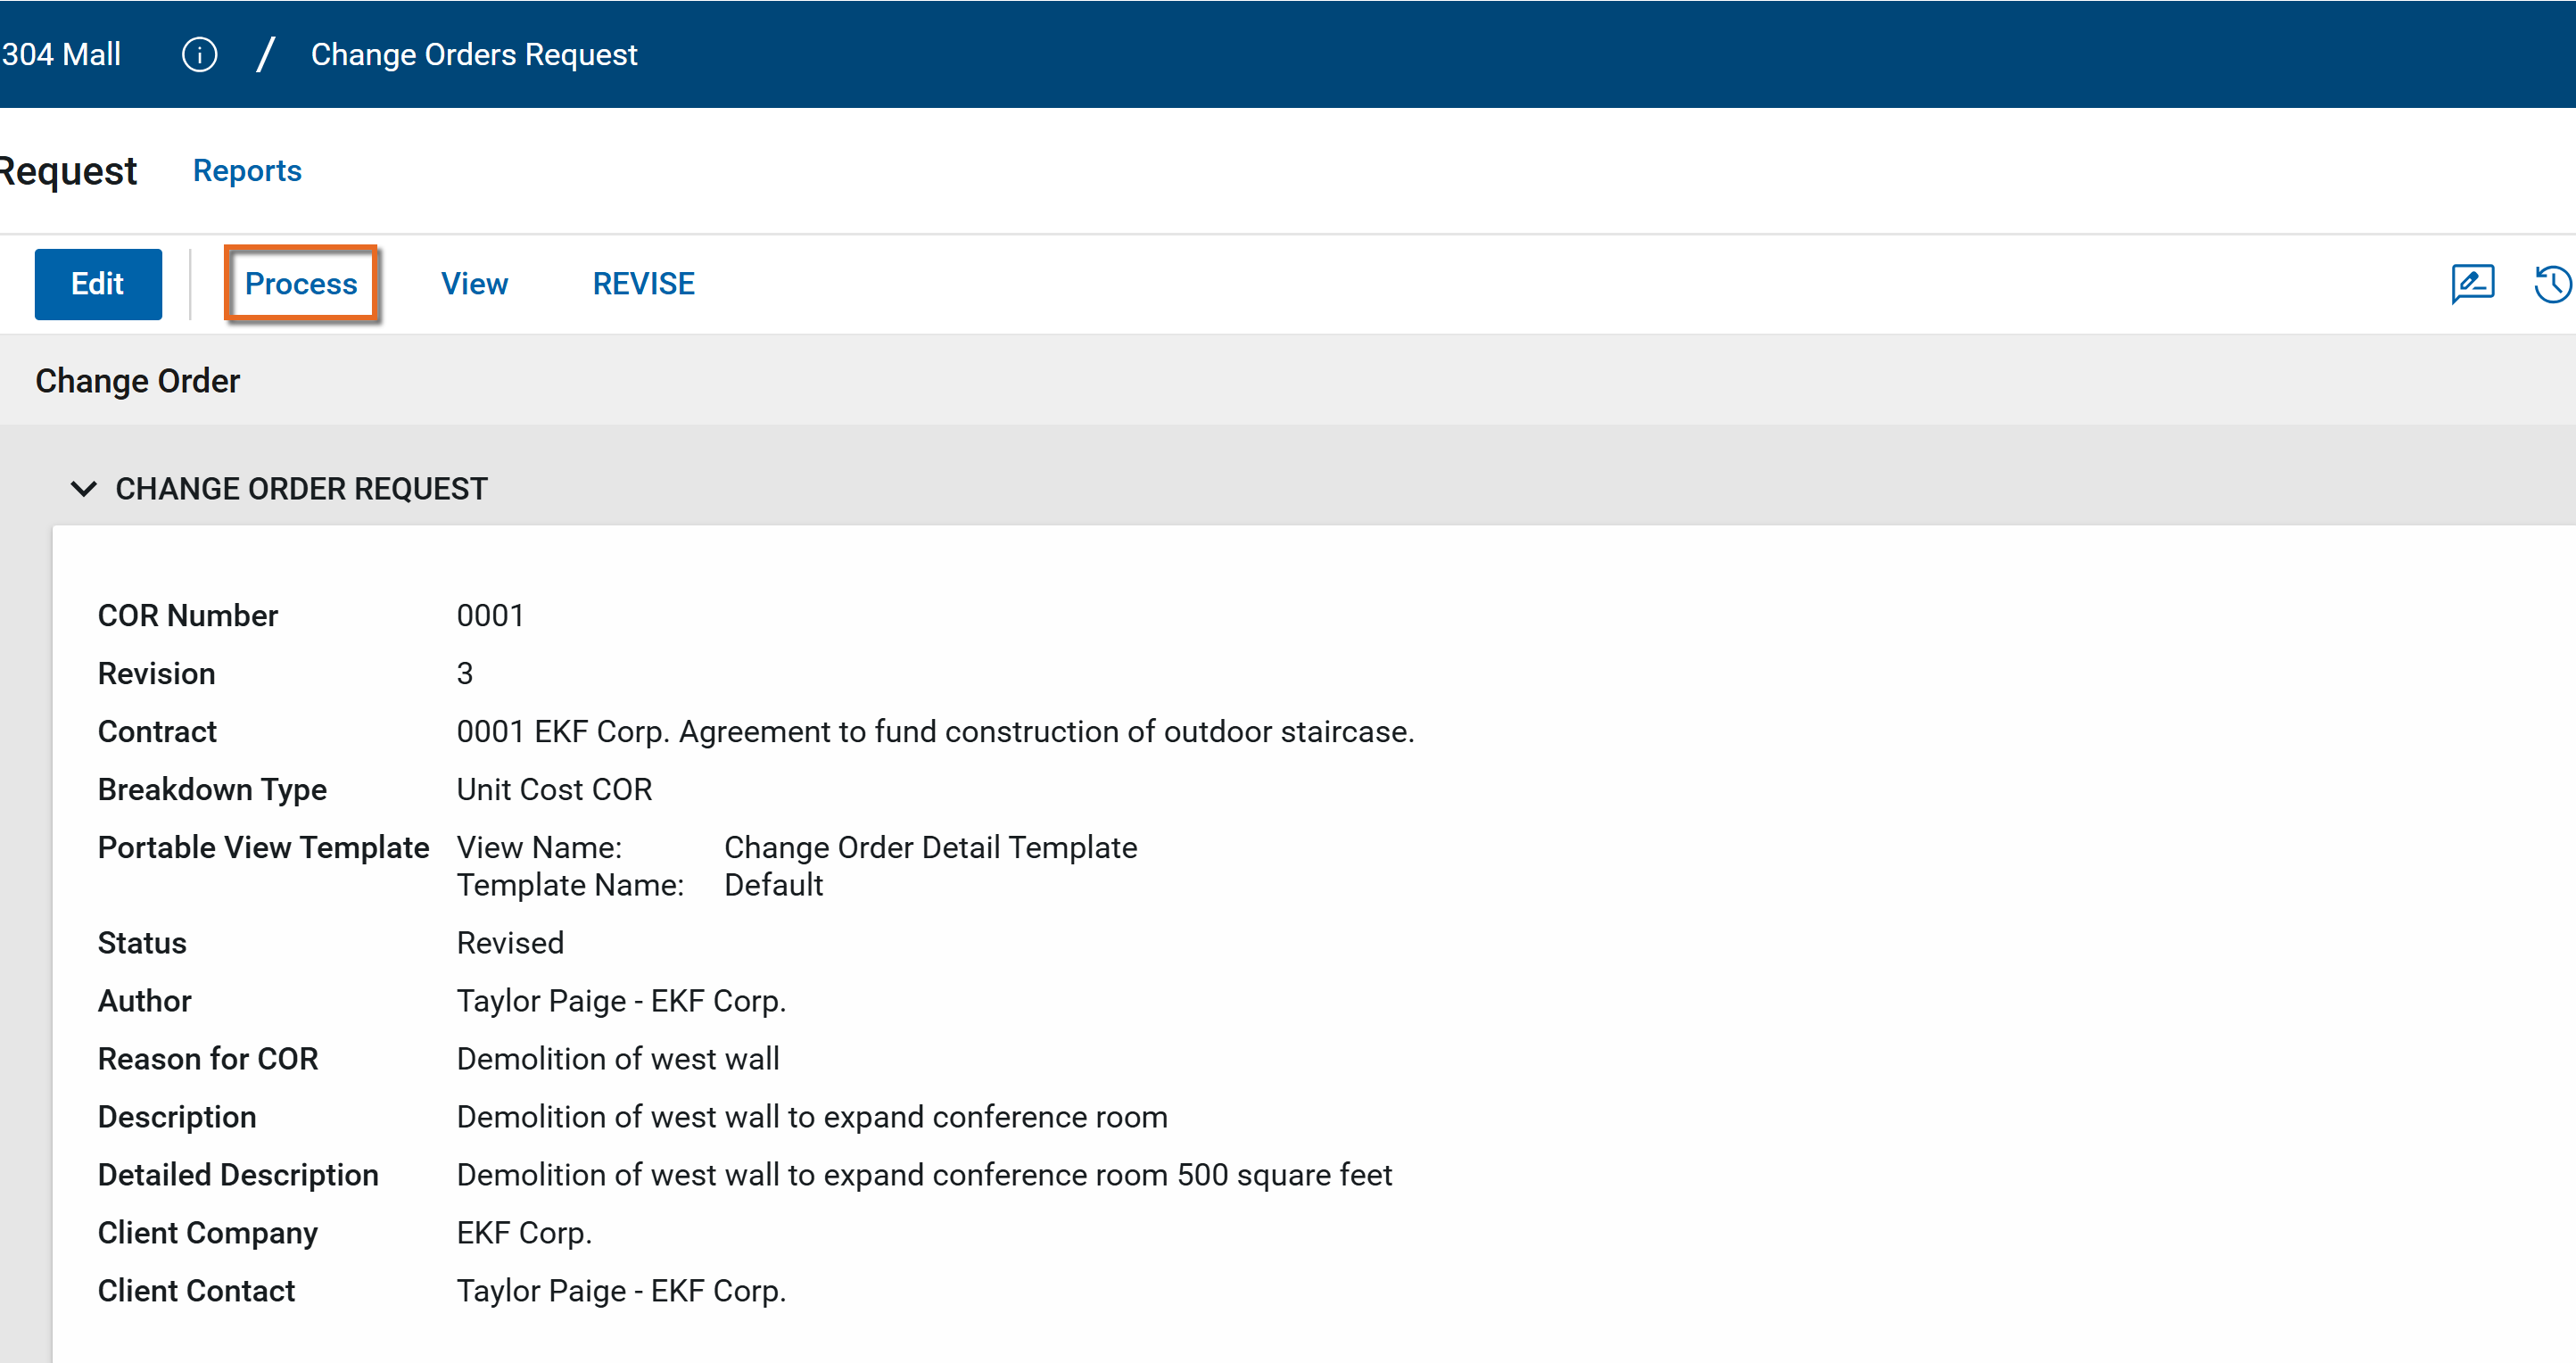Open the history clock icon
Image resolution: width=2576 pixels, height=1363 pixels.
click(2553, 284)
